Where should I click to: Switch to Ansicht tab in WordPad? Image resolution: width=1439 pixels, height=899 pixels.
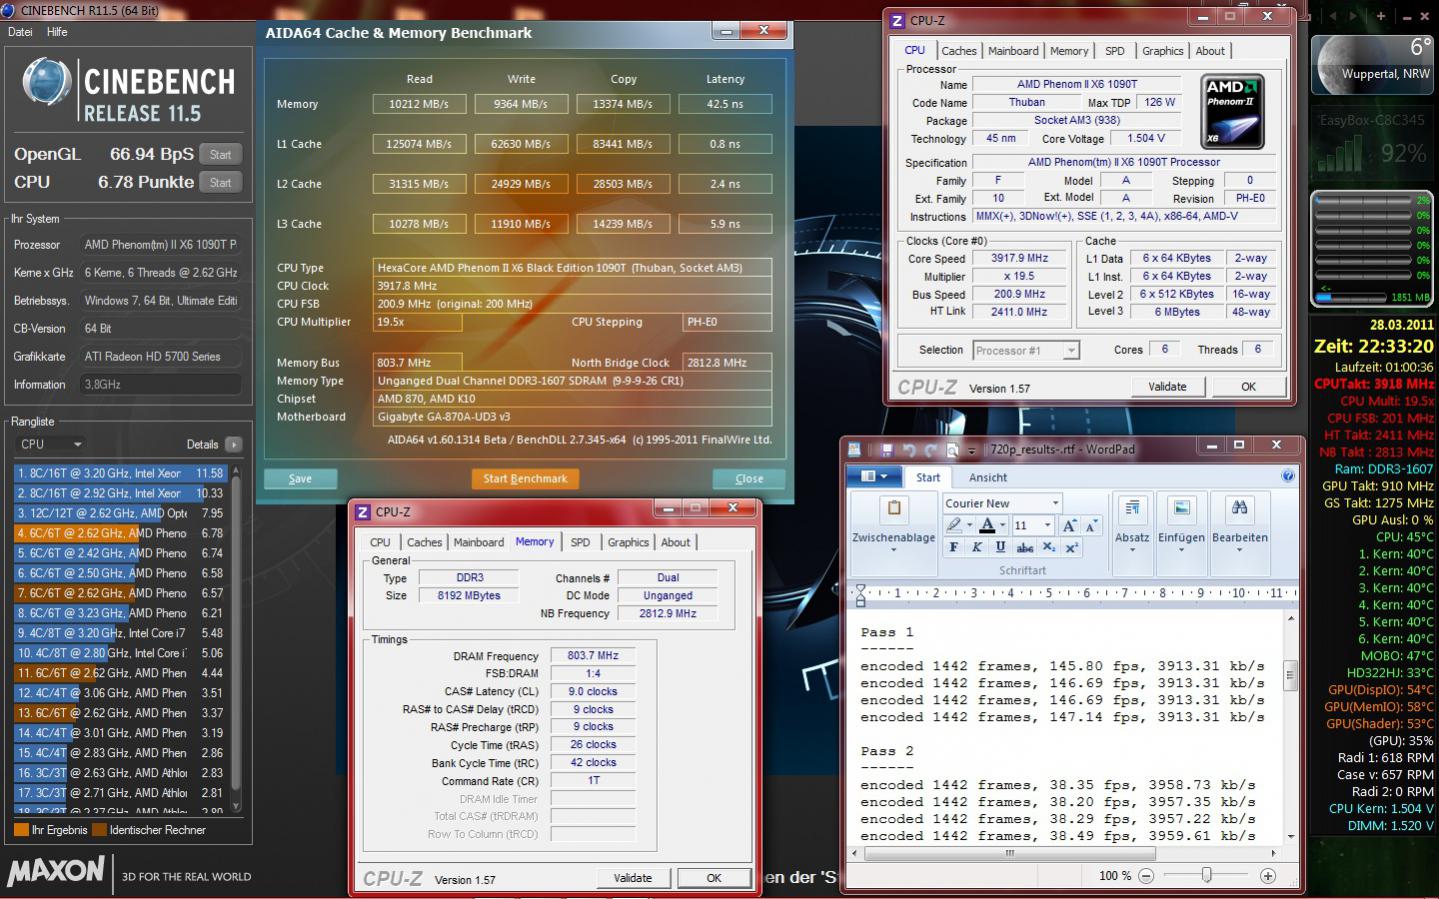[988, 478]
